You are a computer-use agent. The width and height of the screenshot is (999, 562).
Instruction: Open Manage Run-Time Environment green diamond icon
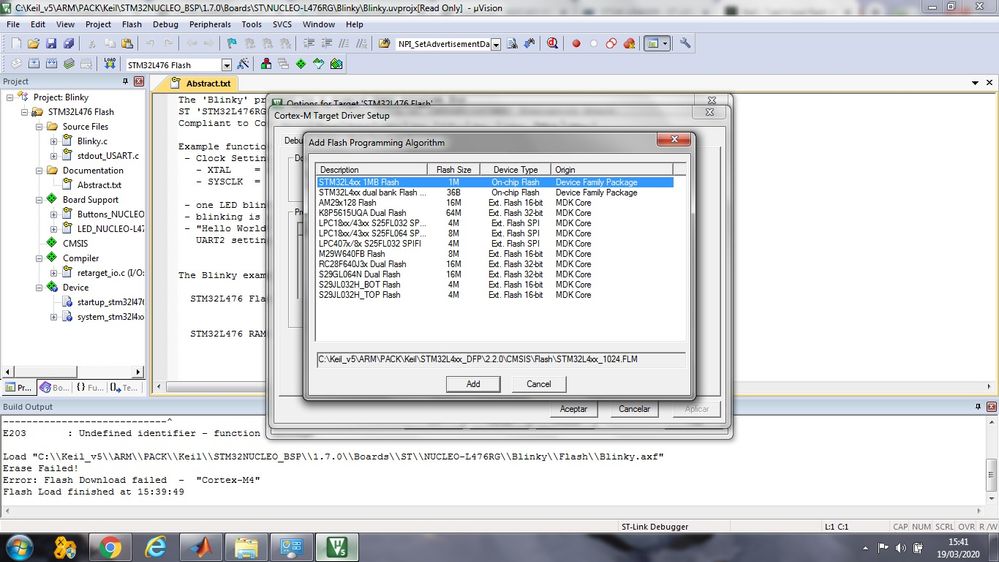301,64
